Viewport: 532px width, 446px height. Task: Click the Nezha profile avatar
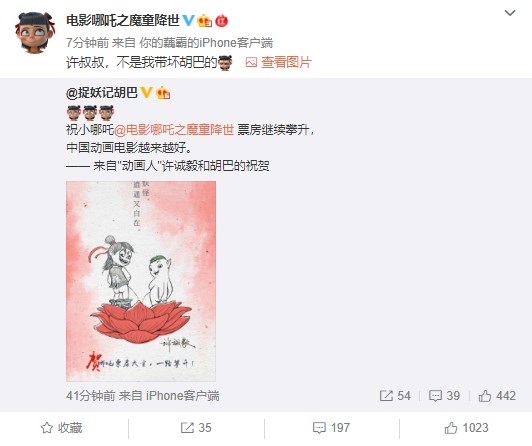click(34, 33)
